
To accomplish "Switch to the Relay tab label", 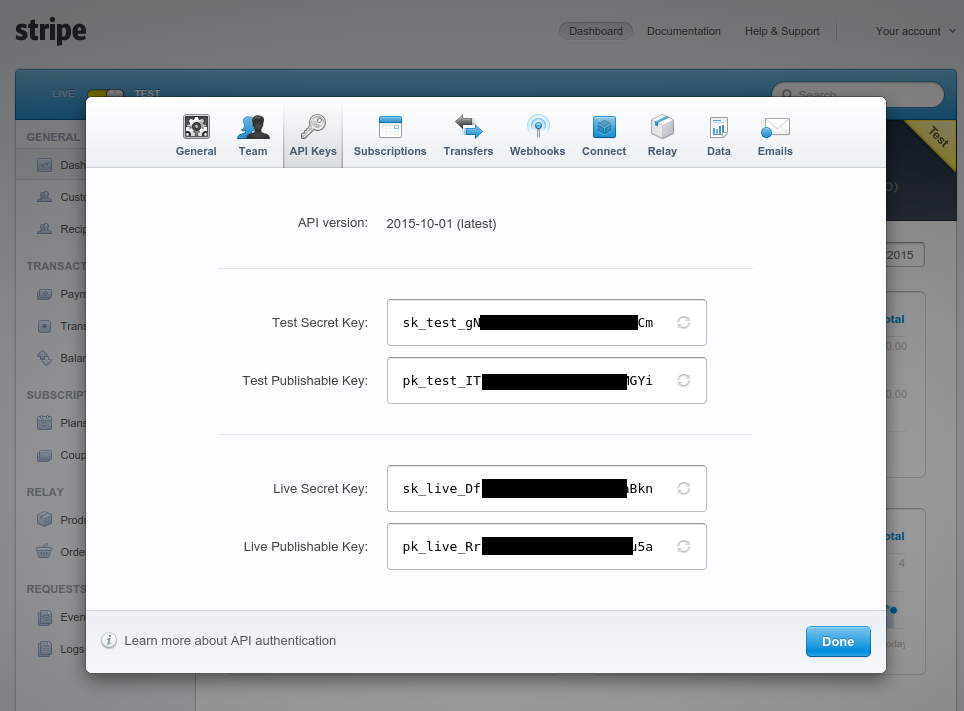I will (x=662, y=151).
